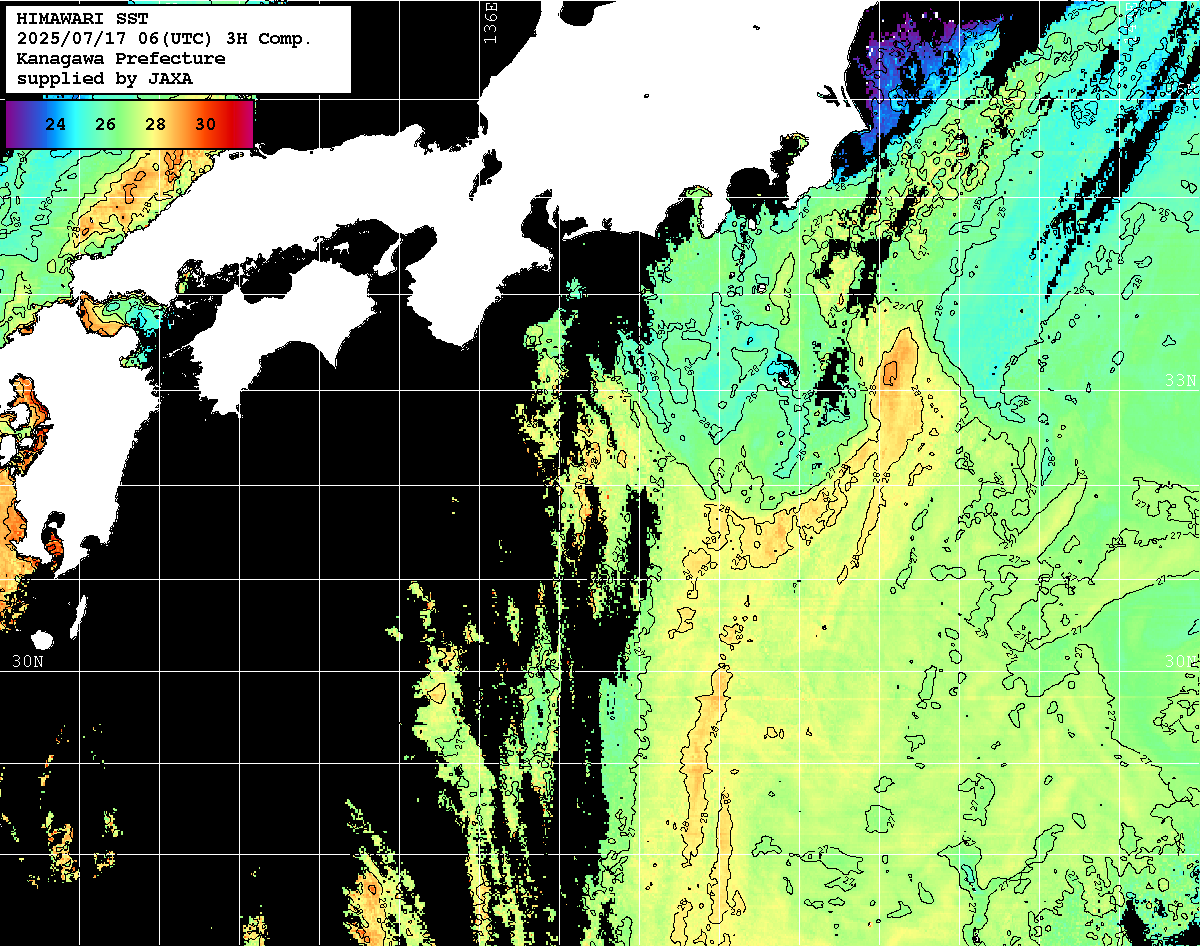Click the HIMAWARI SST title text
The image size is (1200, 946).
[83, 19]
